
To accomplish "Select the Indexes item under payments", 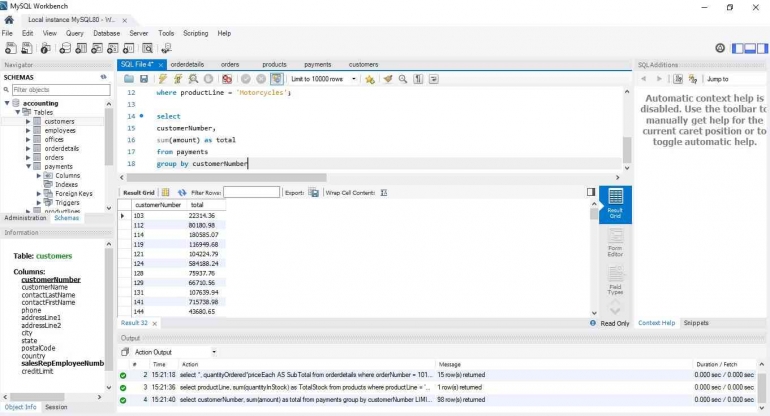I will click(66, 185).
